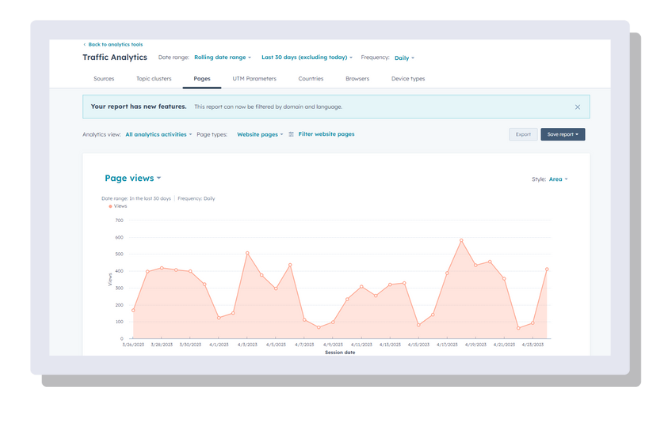Dismiss the new features banner
The image size is (661, 425).
578,107
